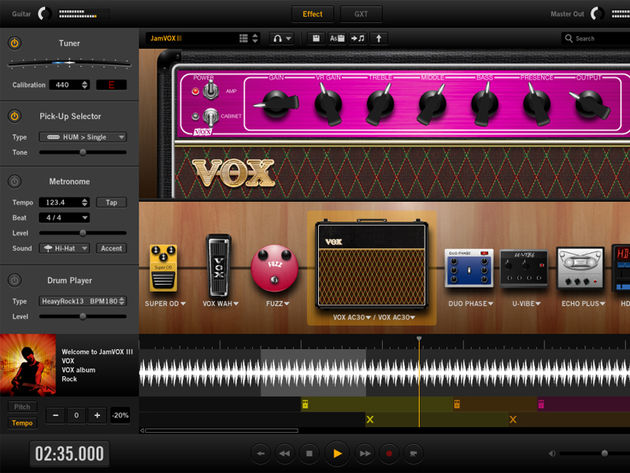Click the BASS knob on the amp

click(484, 104)
